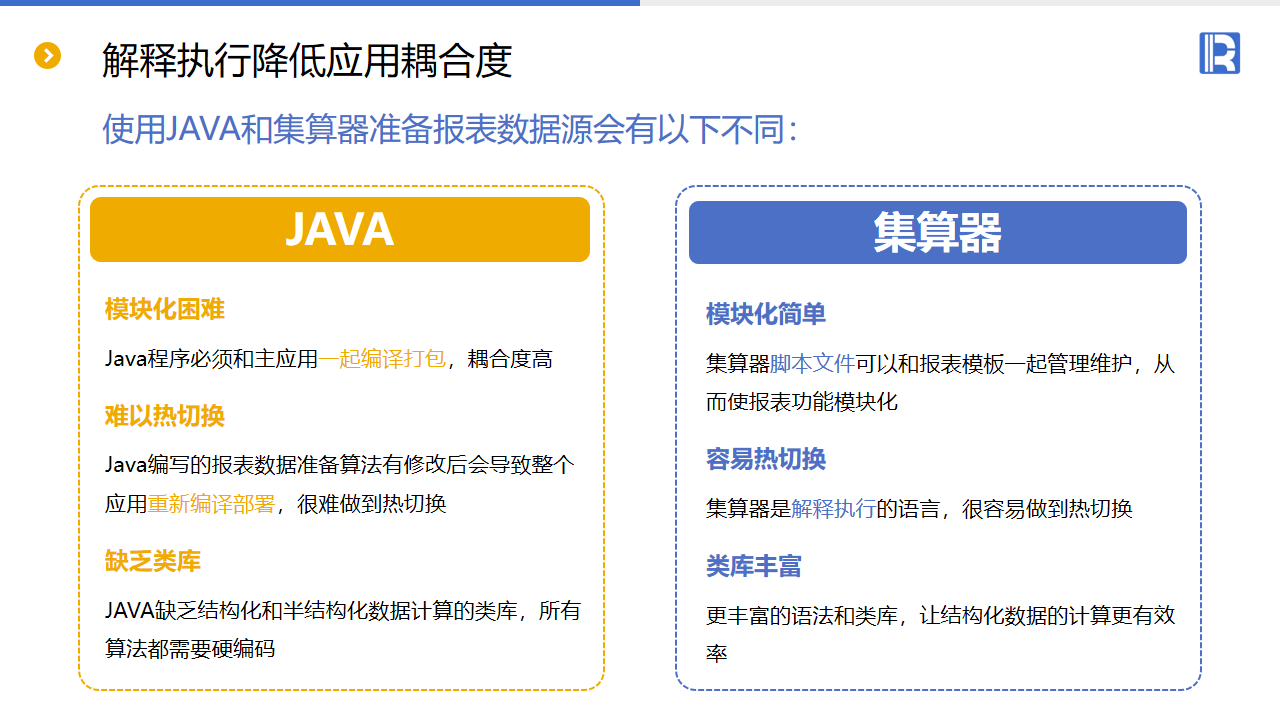Click the phrase "更丰富的语法和类库"
Viewport: 1280px width, 720px height.
(x=802, y=616)
